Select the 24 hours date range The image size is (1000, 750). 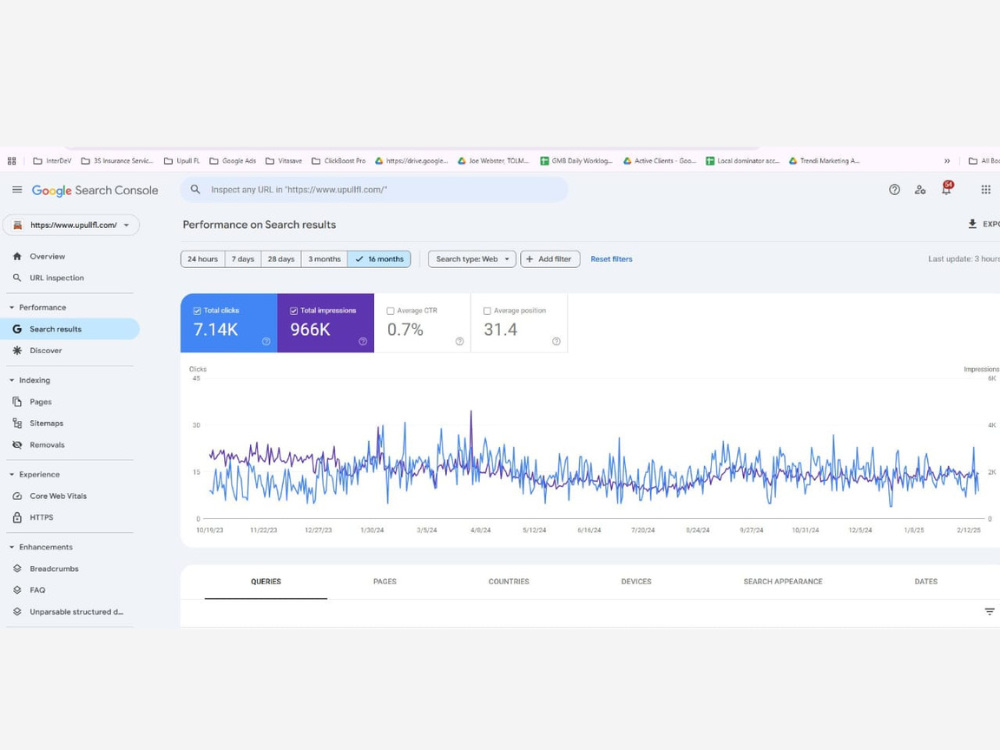pyautogui.click(x=203, y=259)
